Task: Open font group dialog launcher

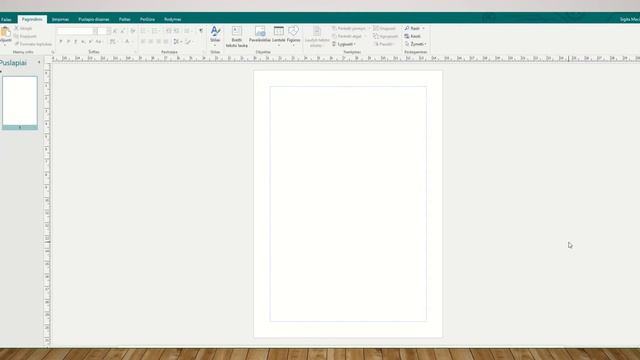Action: click(135, 52)
